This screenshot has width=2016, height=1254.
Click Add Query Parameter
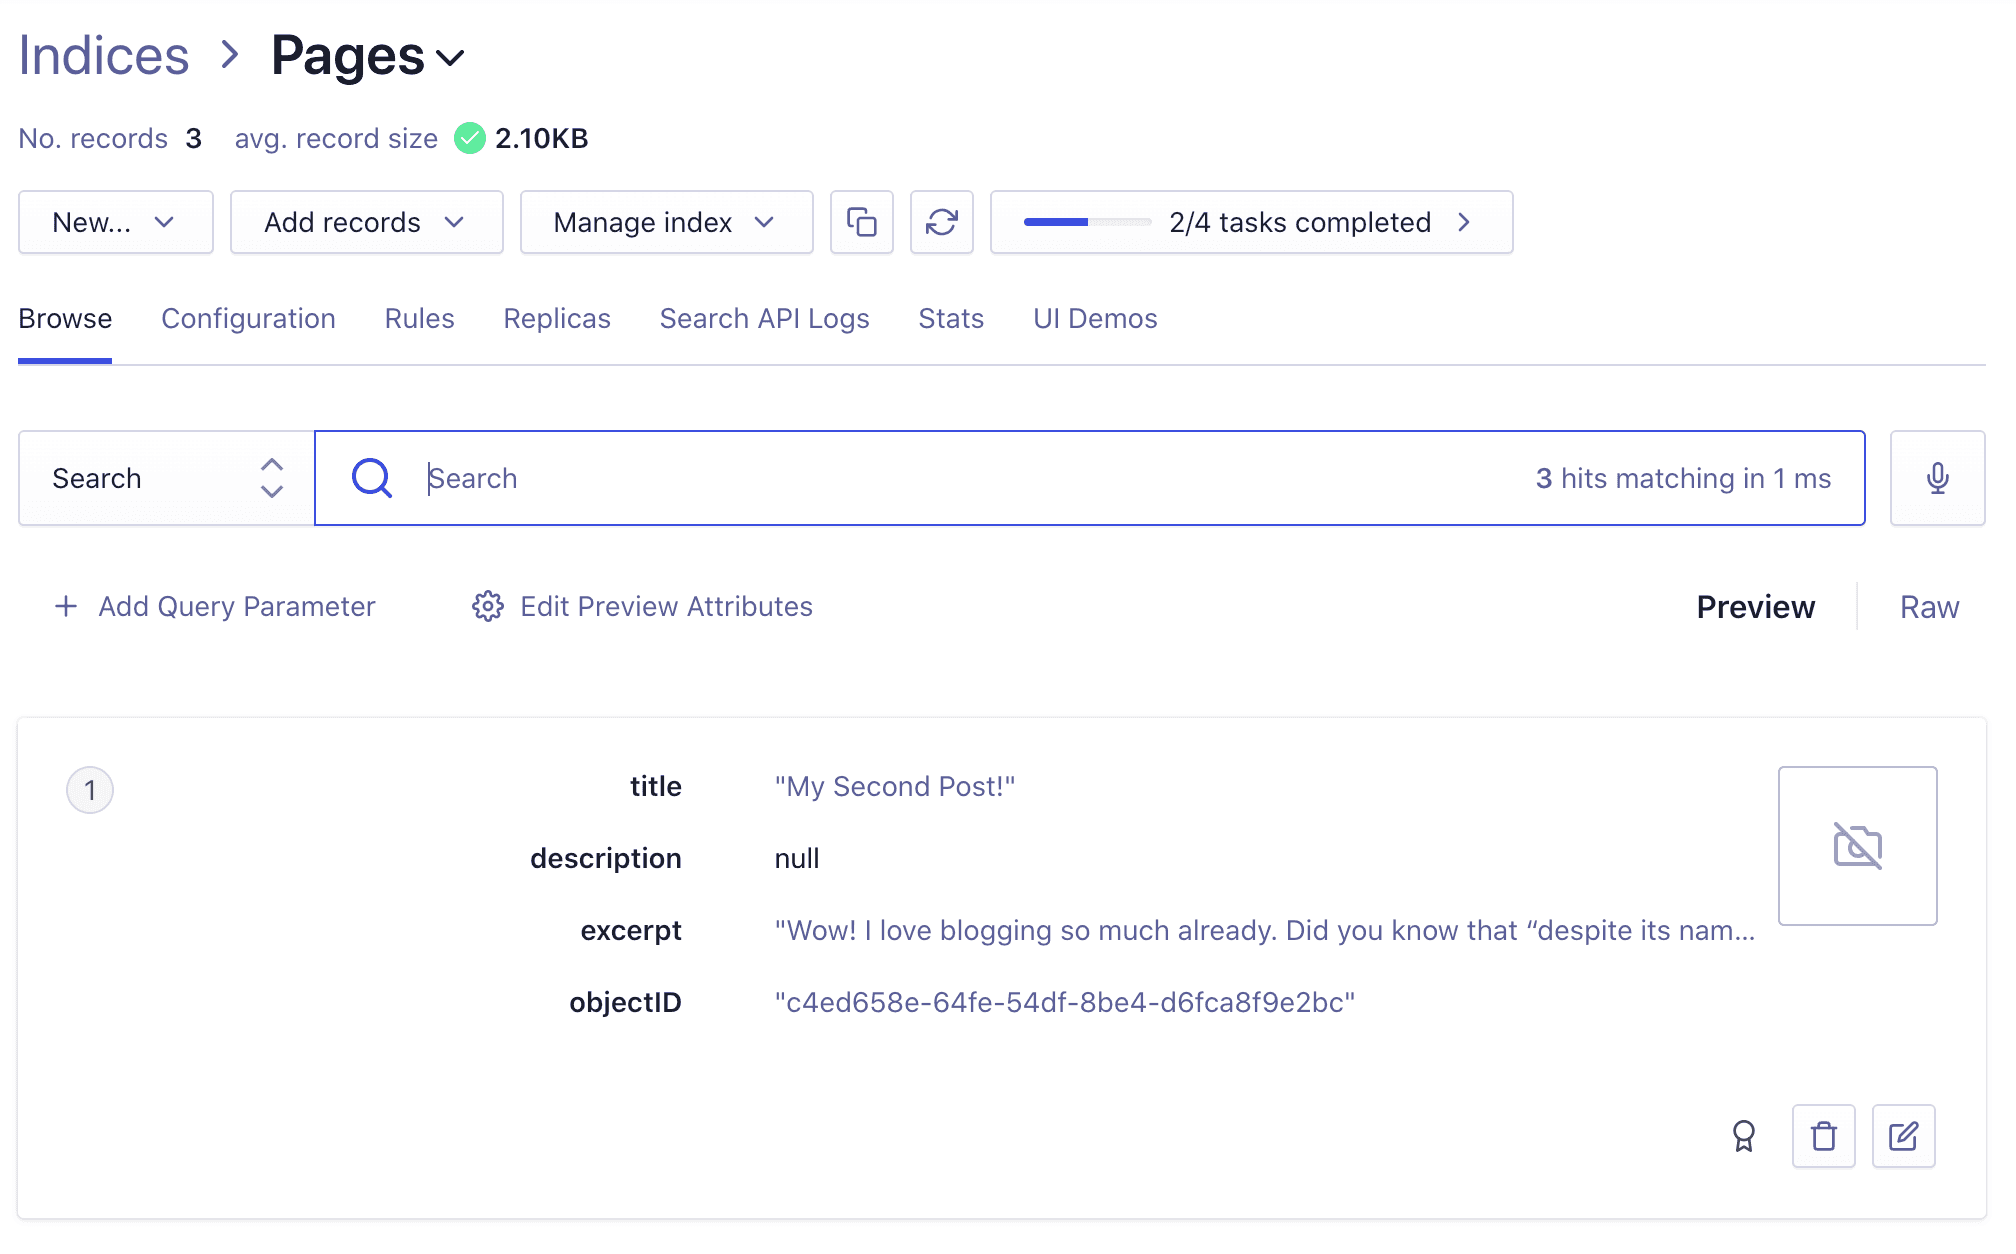(x=215, y=607)
